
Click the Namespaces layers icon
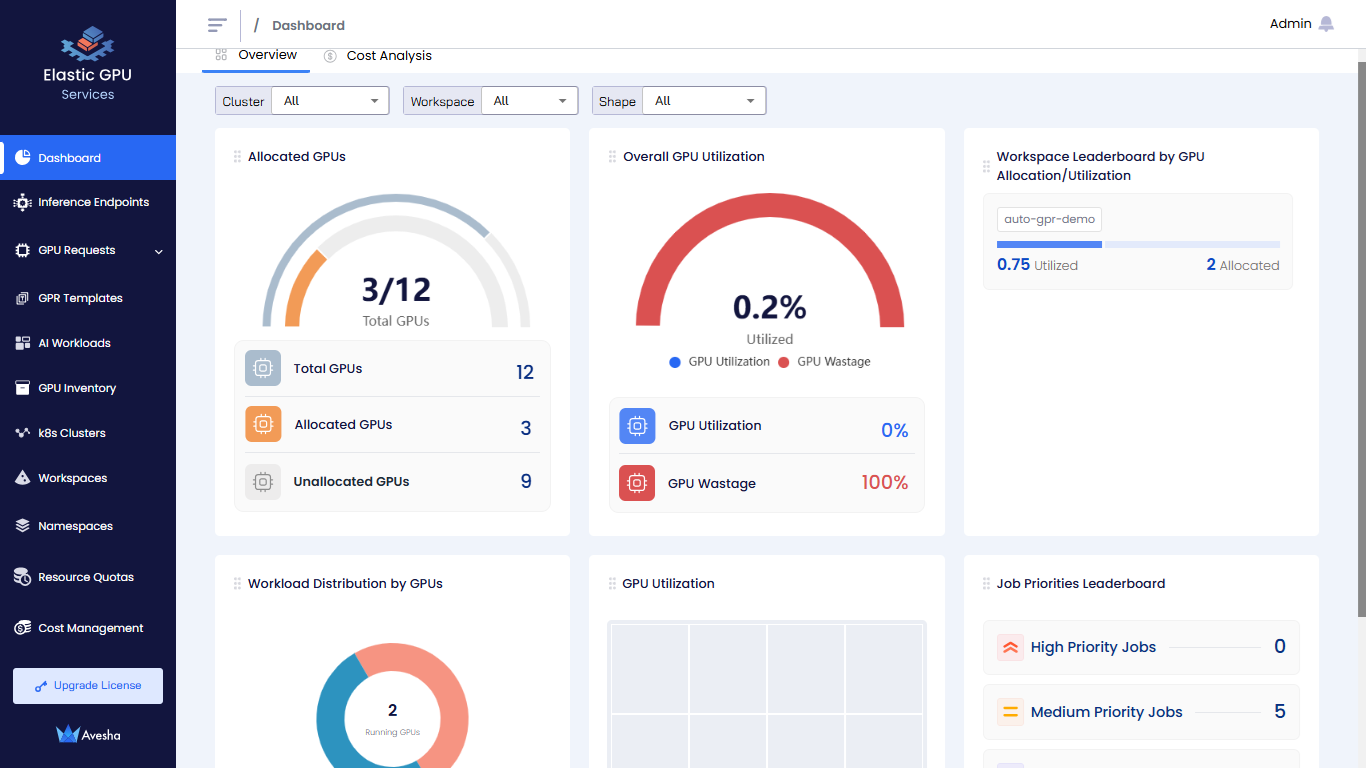tap(22, 526)
